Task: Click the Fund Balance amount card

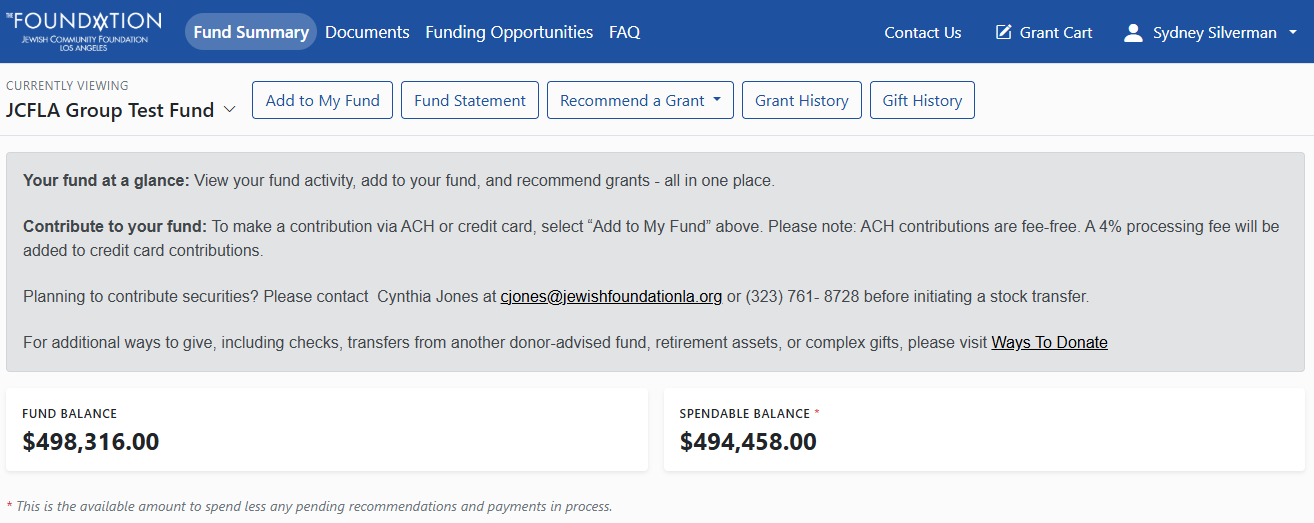Action: coord(327,430)
